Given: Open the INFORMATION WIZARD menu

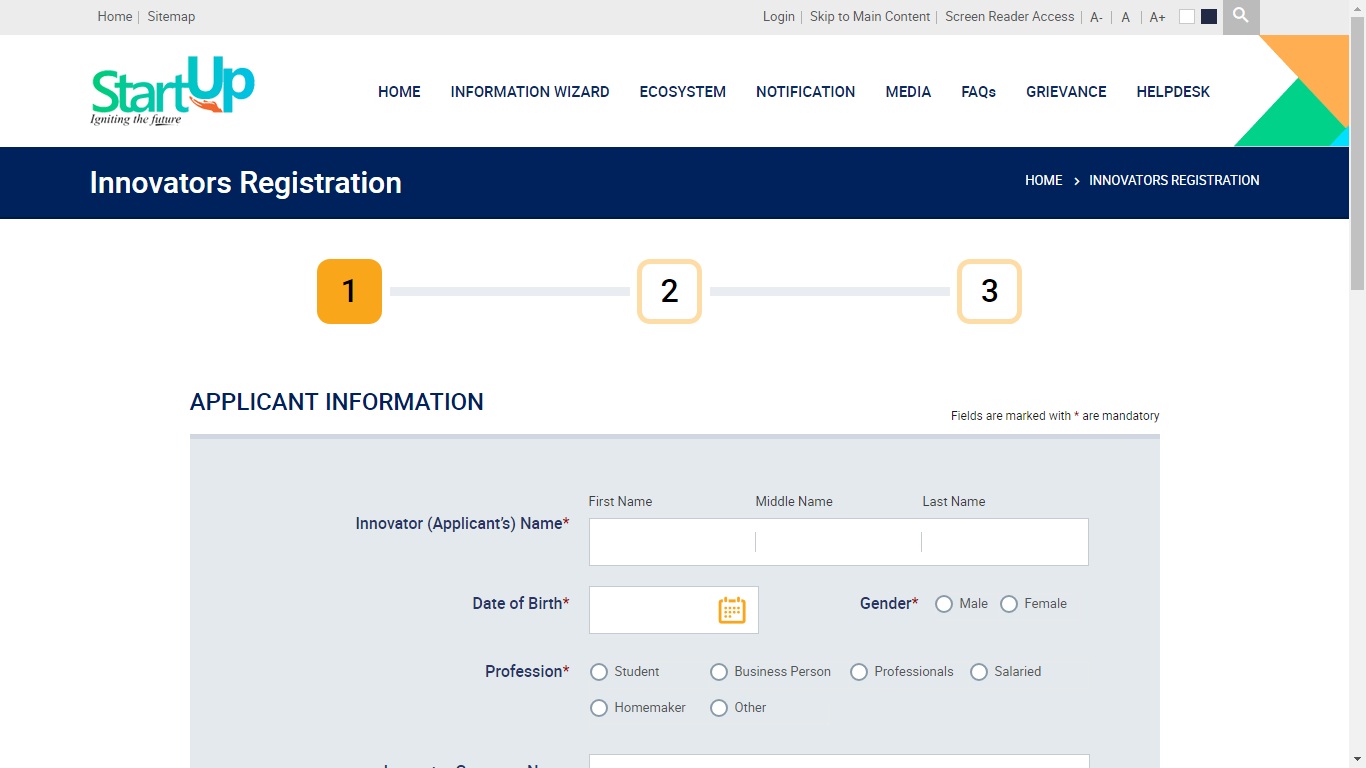Looking at the screenshot, I should pyautogui.click(x=530, y=91).
